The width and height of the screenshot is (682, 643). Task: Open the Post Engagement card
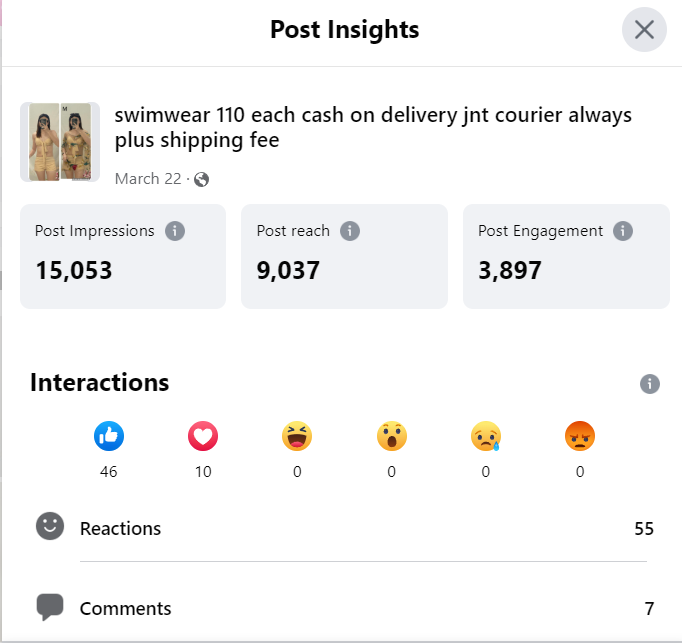coord(566,256)
